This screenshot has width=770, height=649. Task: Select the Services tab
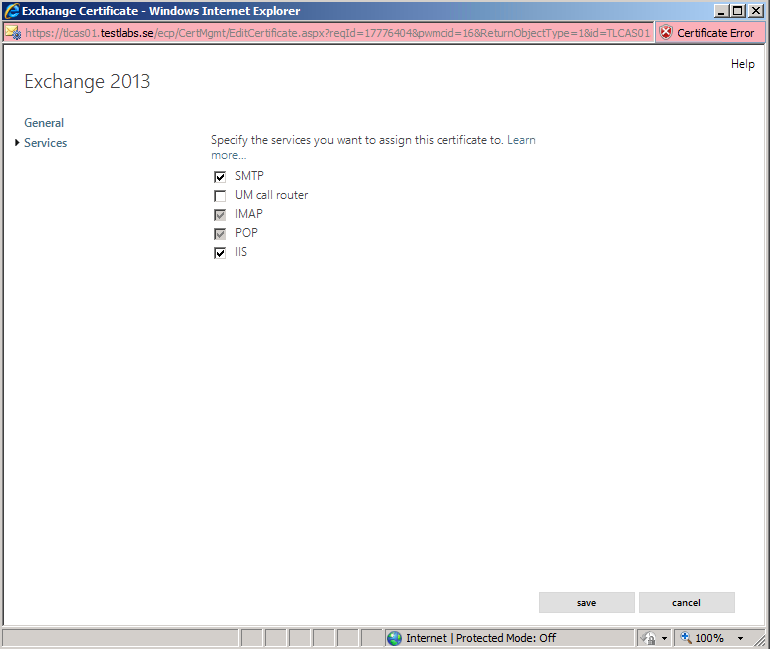click(46, 143)
